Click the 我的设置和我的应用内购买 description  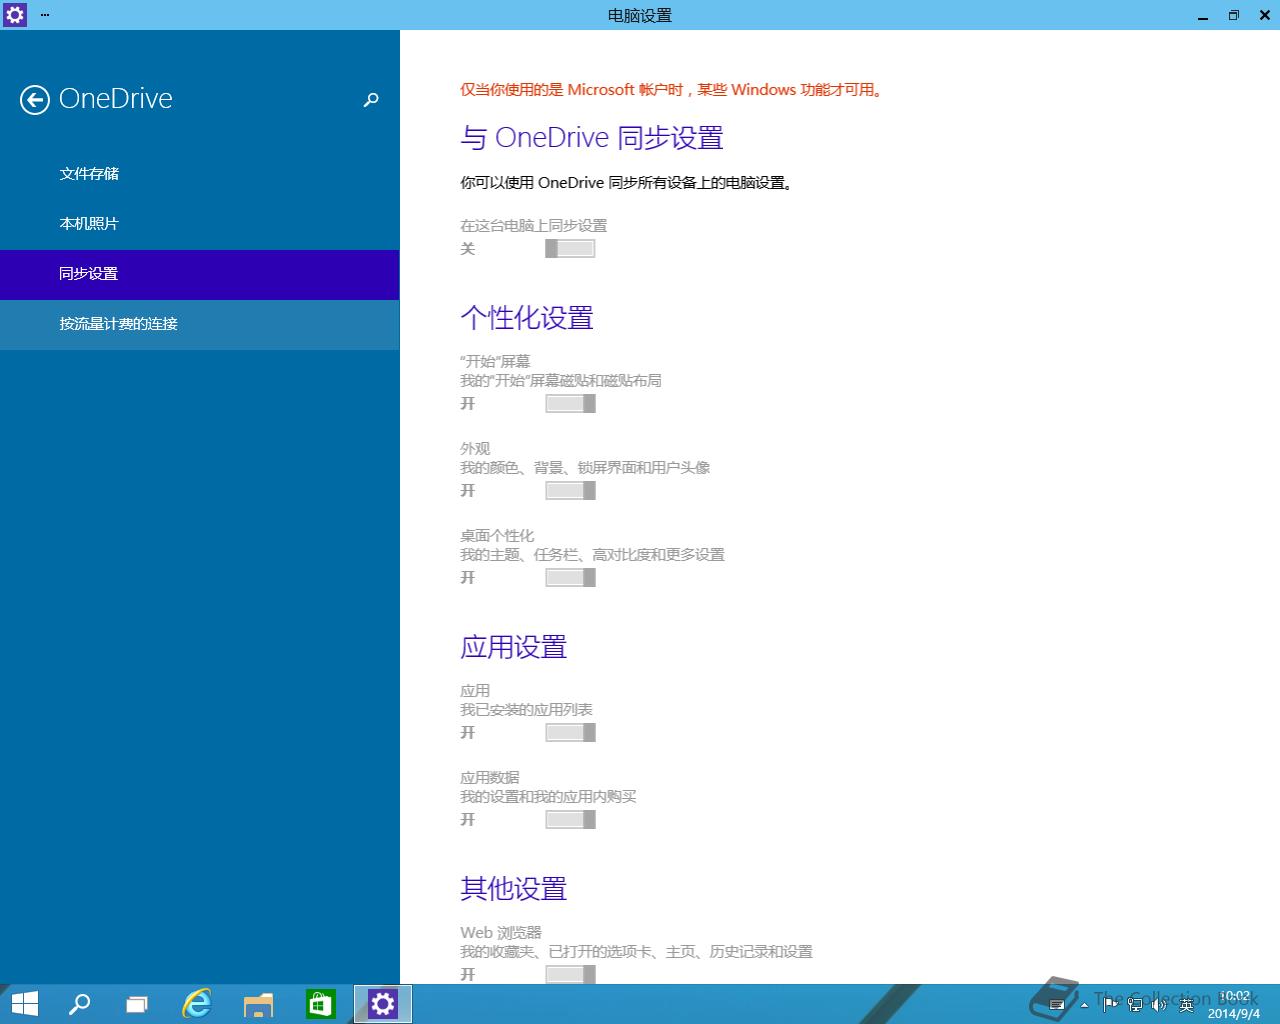point(548,797)
